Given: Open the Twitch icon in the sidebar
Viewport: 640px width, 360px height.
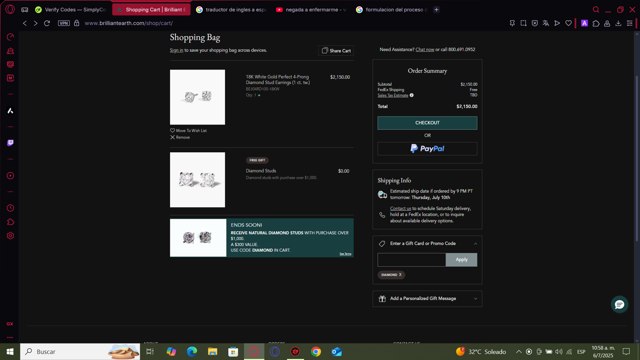Looking at the screenshot, I should tap(10, 143).
